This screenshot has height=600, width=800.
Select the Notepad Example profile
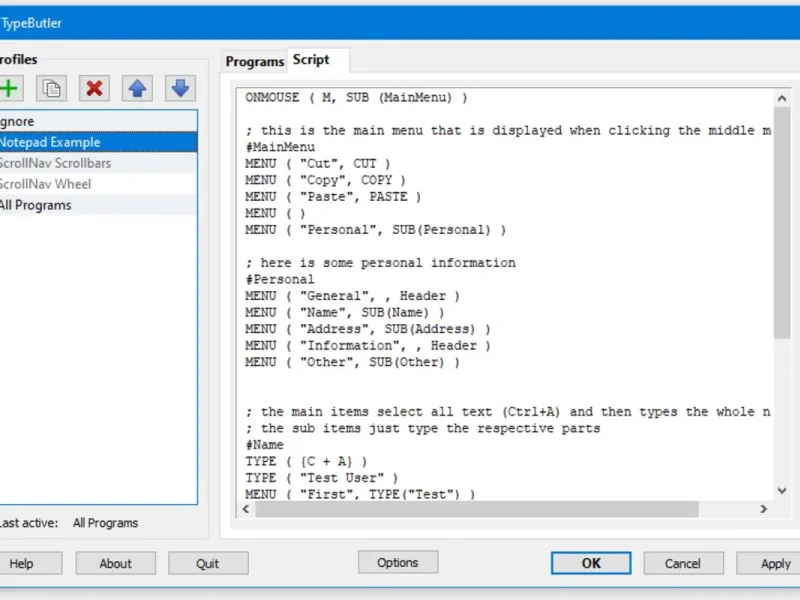(98, 142)
